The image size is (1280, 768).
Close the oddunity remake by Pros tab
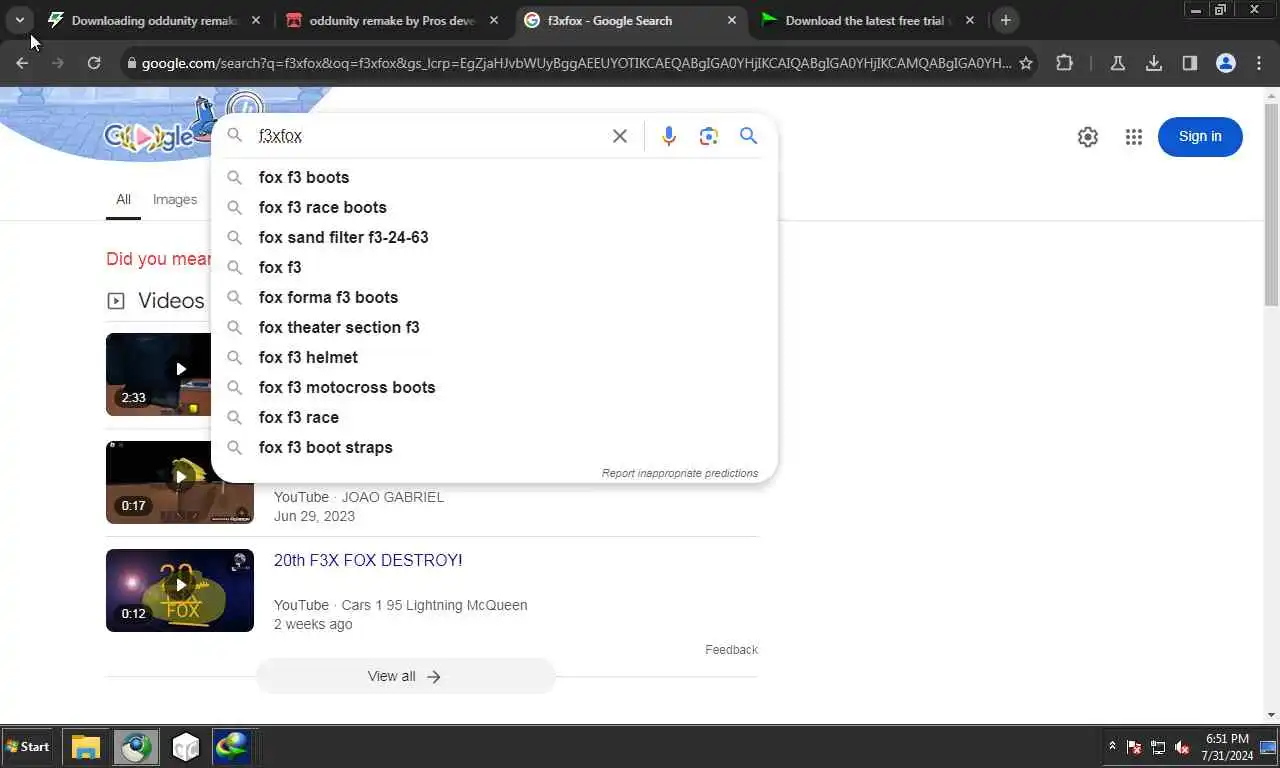494,20
